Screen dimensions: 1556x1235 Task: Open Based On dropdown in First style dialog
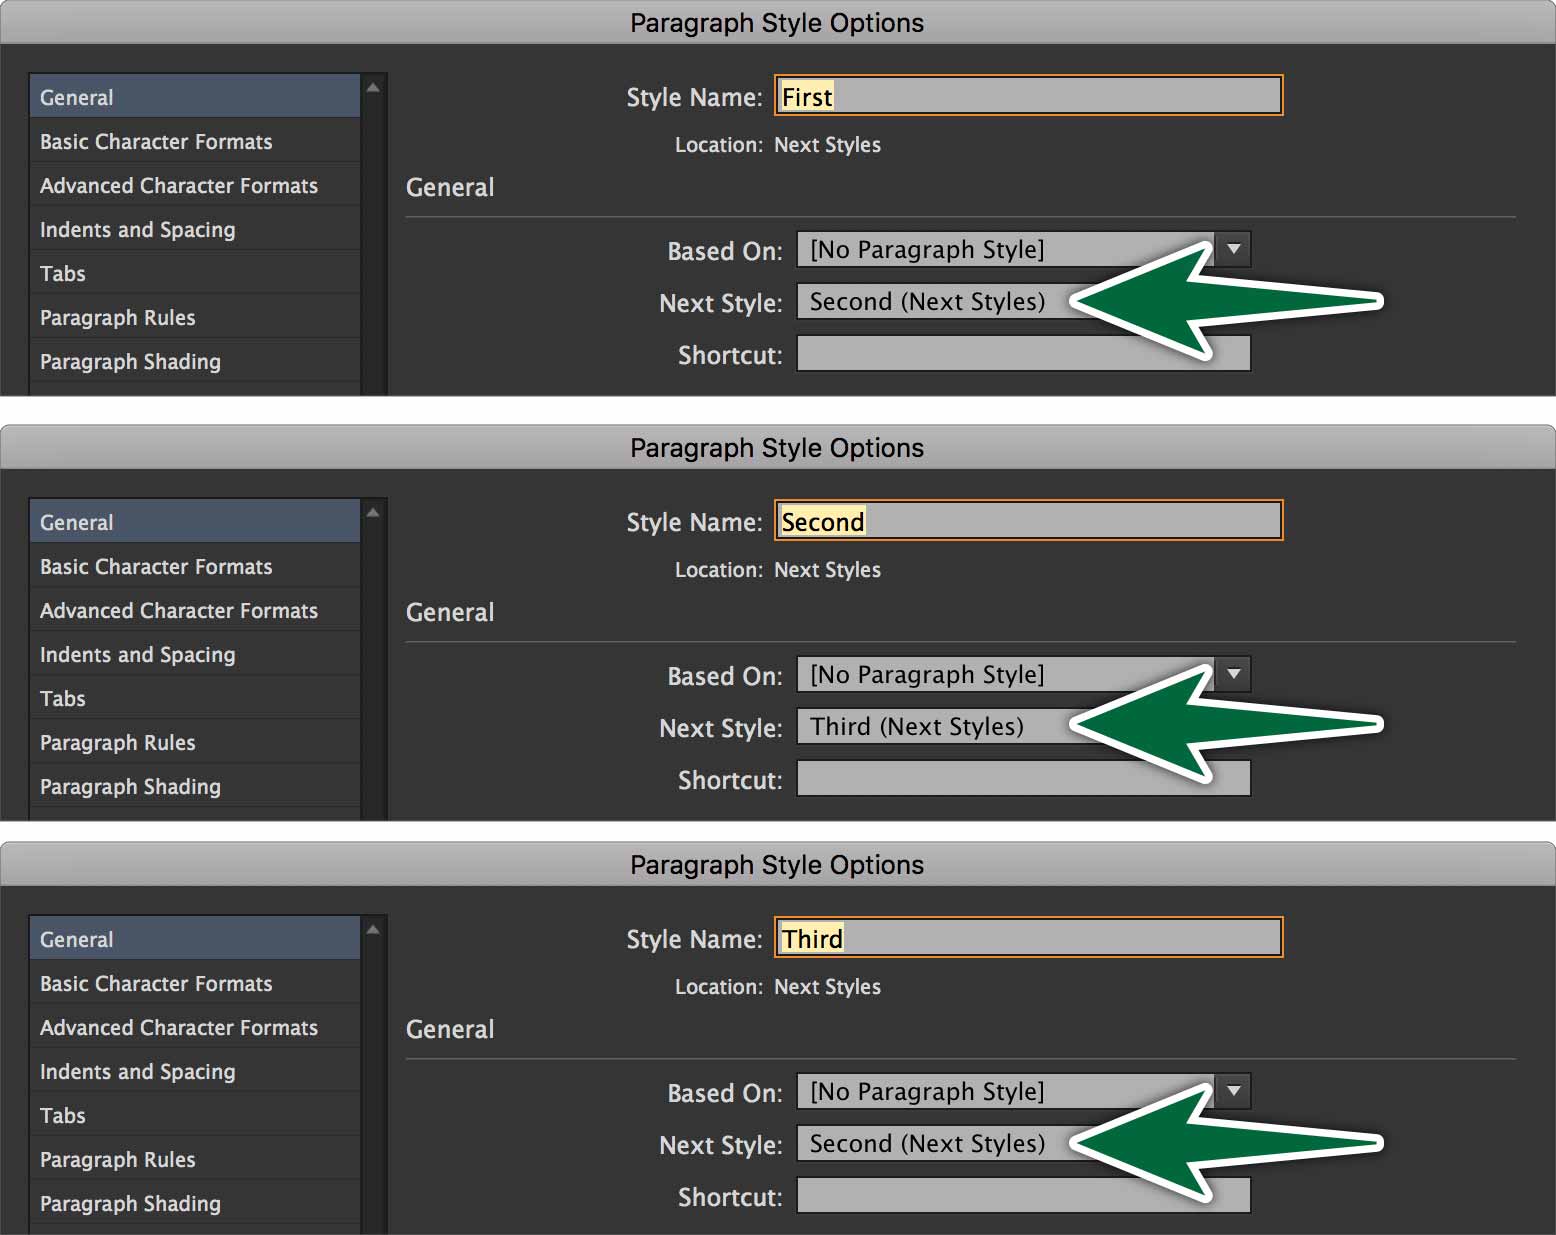(x=1023, y=249)
